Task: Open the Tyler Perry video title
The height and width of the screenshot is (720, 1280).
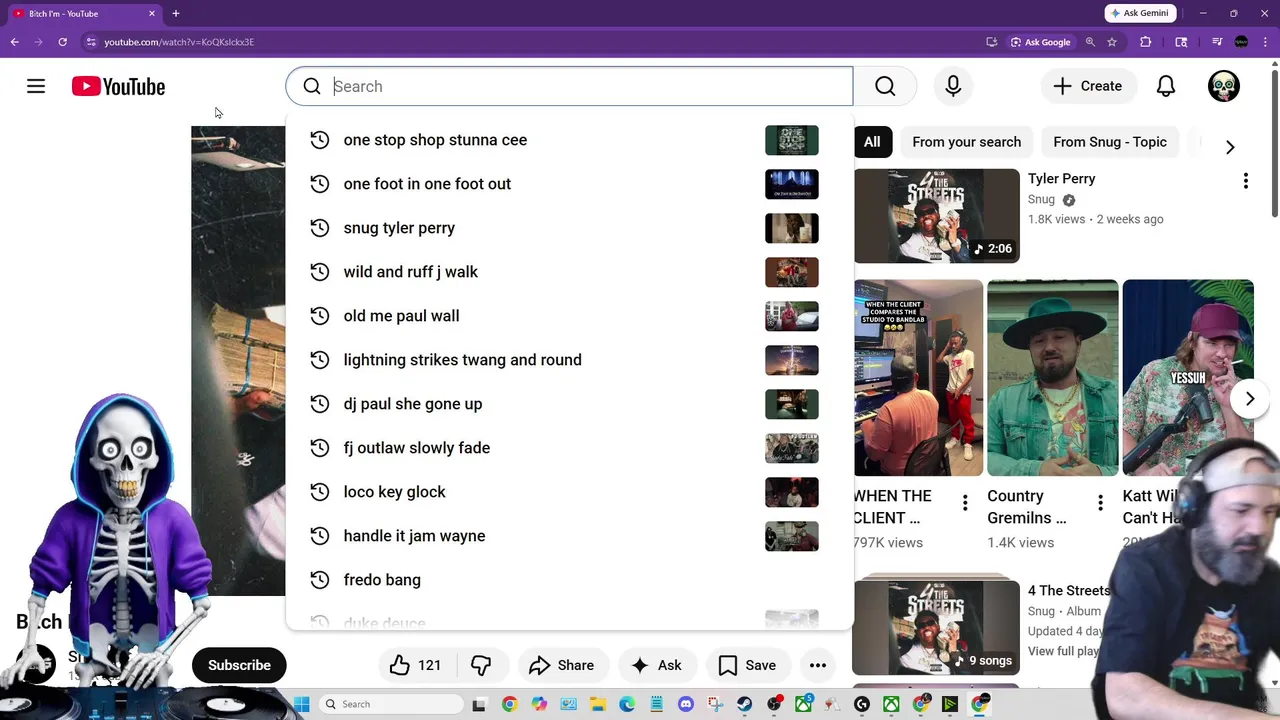Action: 1061,179
